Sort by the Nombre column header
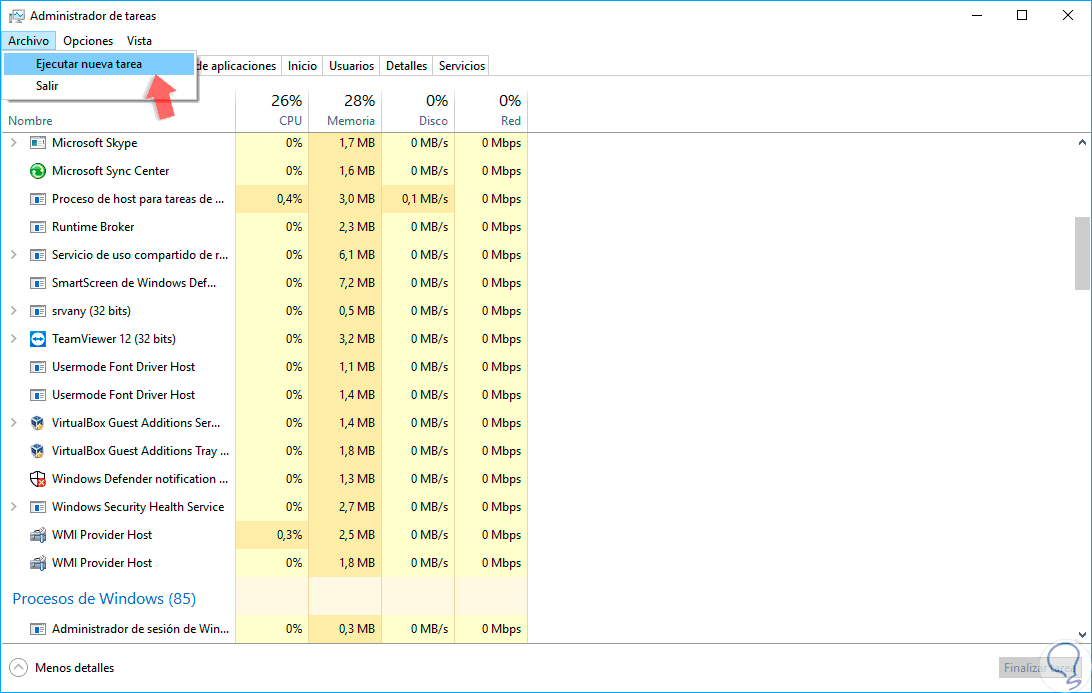The height and width of the screenshot is (693, 1092). (31, 120)
